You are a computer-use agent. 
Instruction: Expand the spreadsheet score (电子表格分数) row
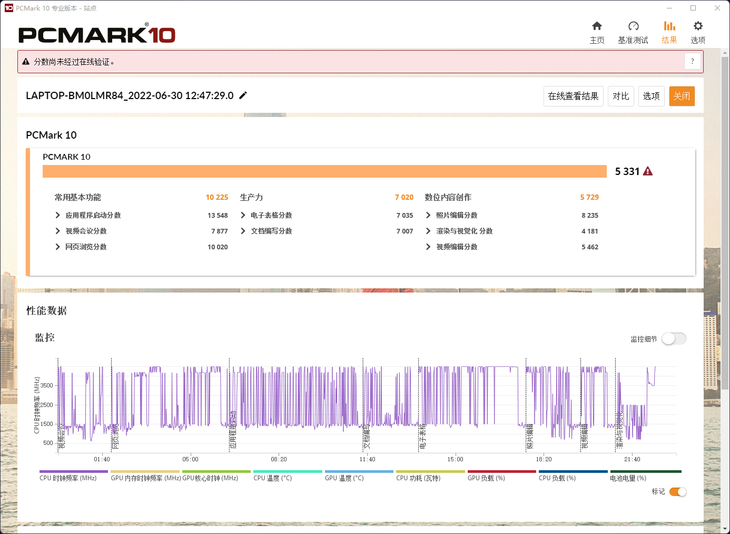click(x=244, y=215)
